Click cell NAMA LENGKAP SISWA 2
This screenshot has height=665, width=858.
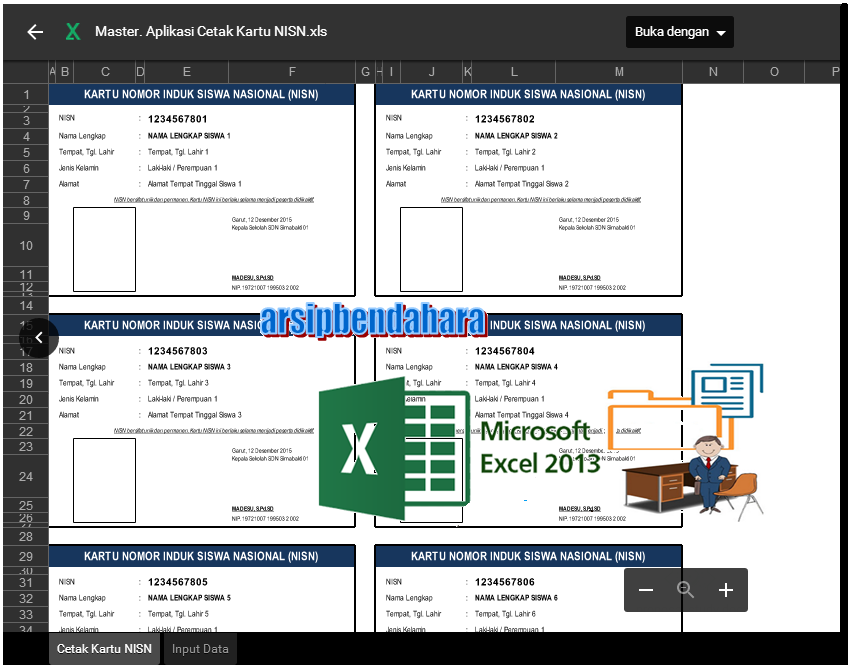(516, 136)
